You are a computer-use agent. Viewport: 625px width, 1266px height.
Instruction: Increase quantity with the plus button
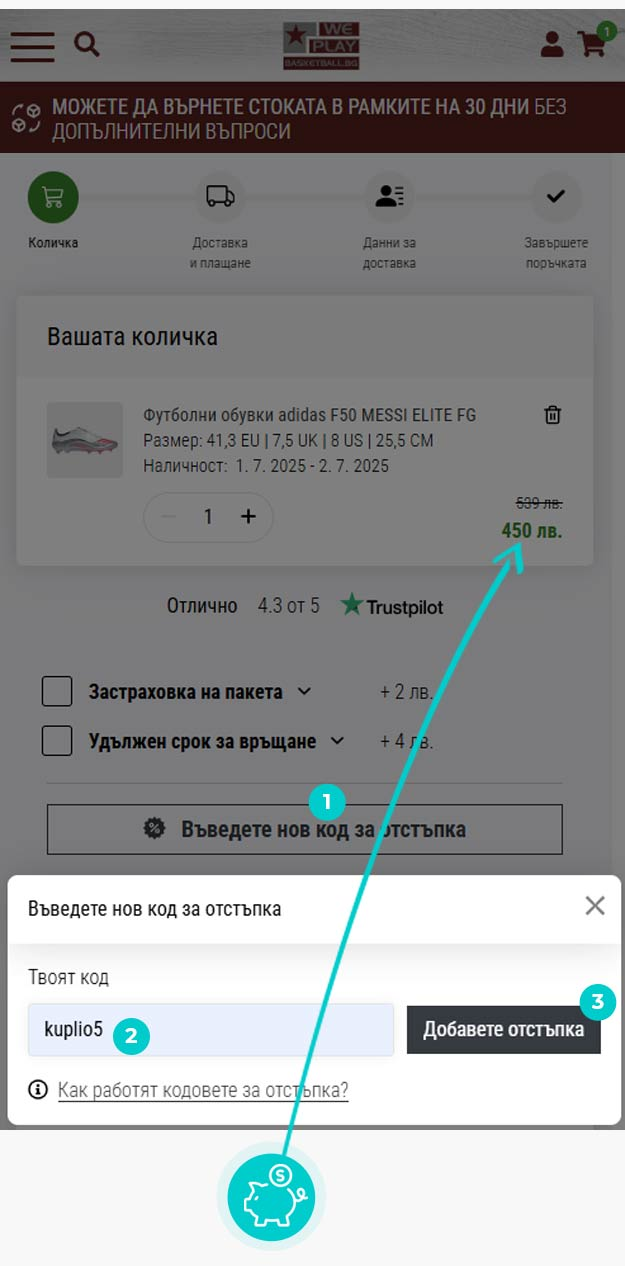pos(249,516)
